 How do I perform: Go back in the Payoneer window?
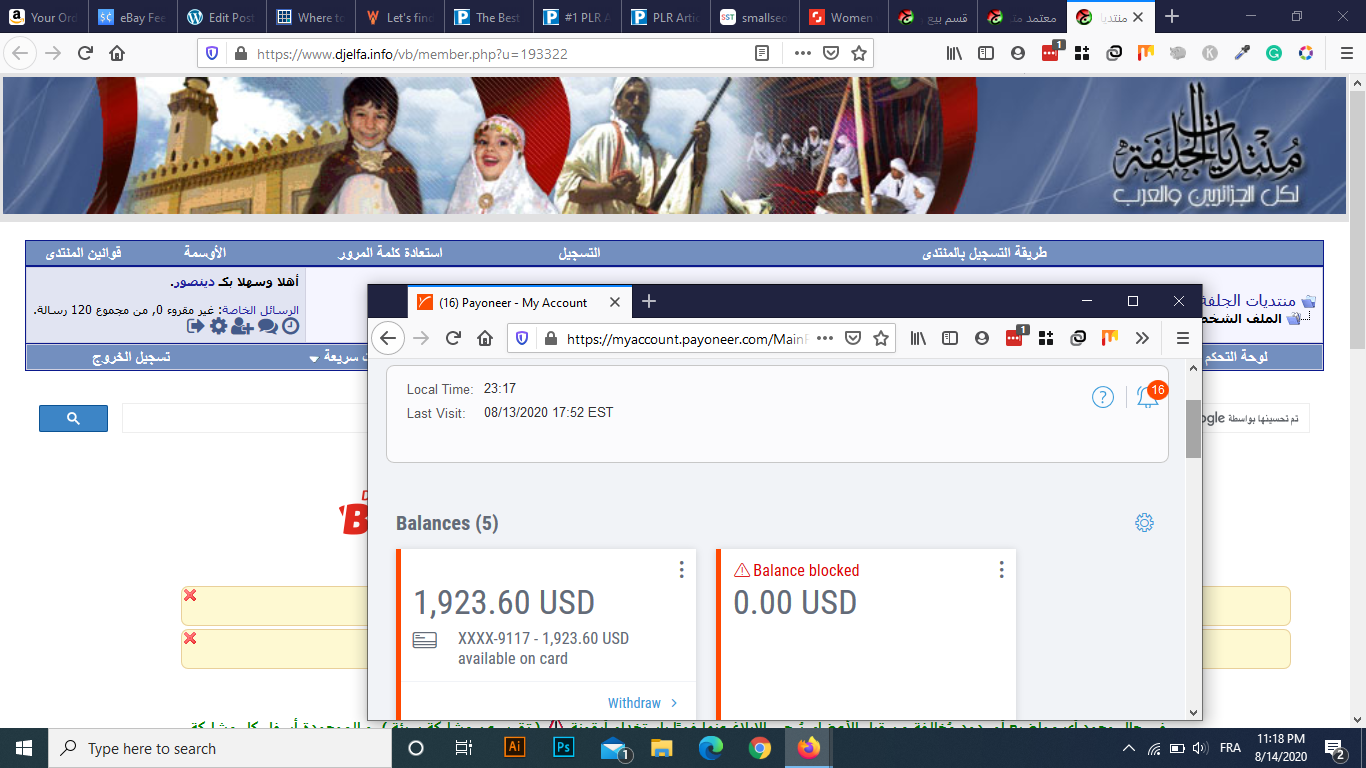(x=389, y=339)
